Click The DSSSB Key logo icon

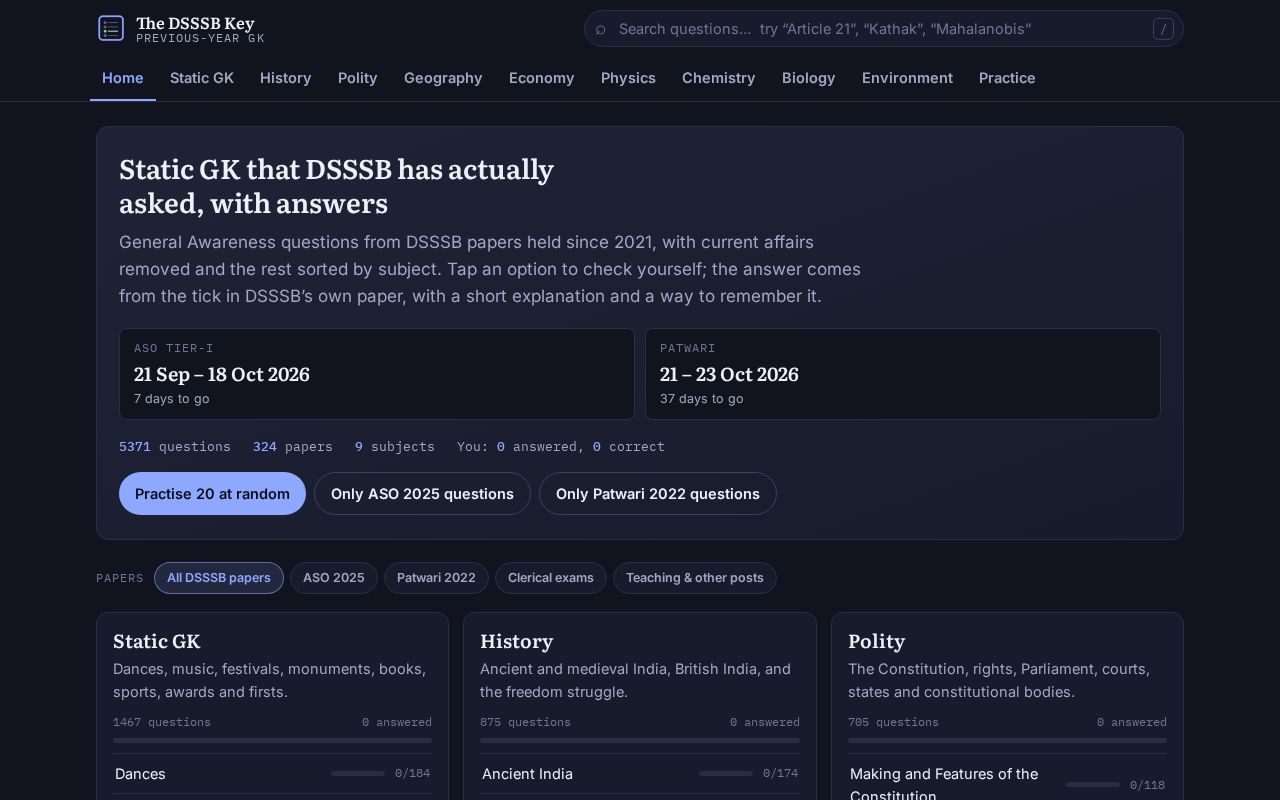[111, 28]
